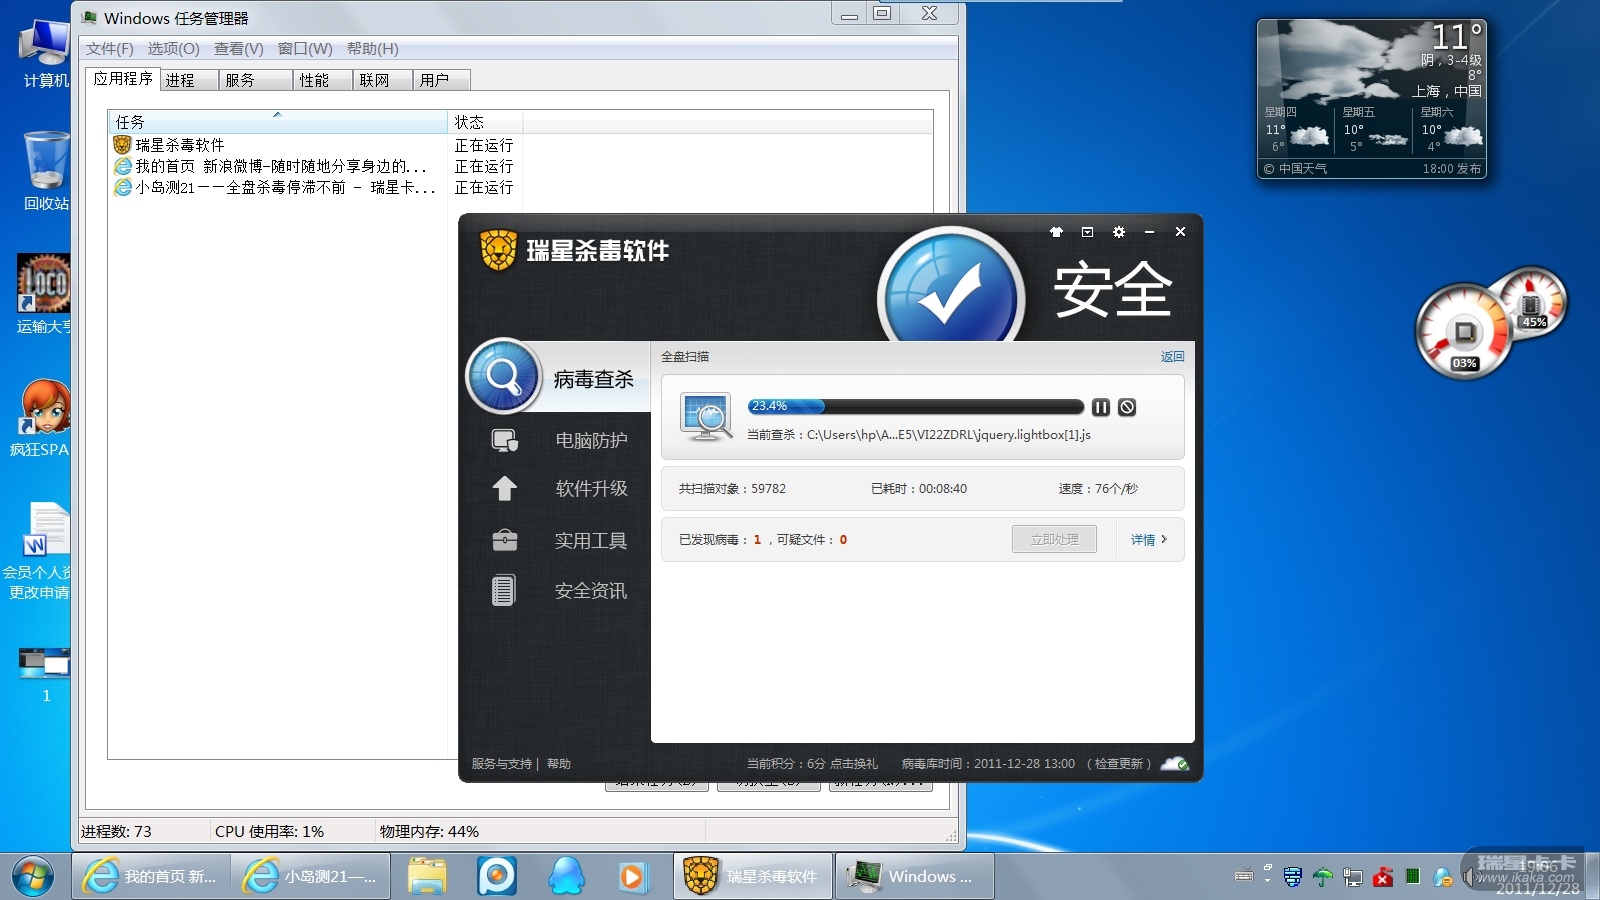1600x900 pixels.
Task: Open 回收站 desktop icon
Action: point(46,171)
